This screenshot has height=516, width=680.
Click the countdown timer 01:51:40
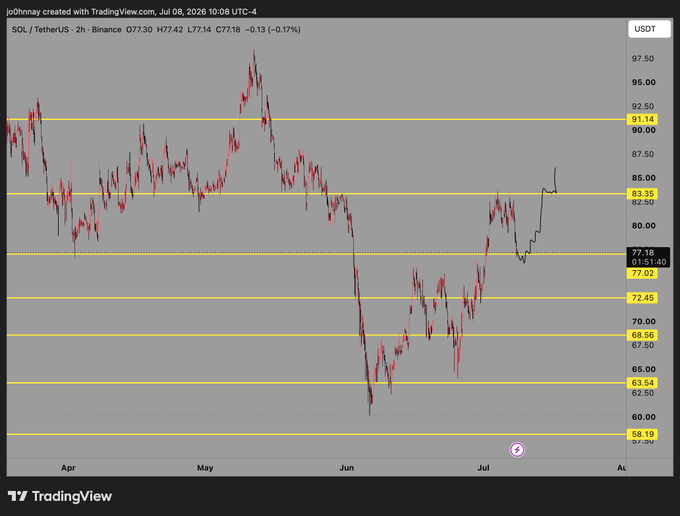[x=649, y=262]
